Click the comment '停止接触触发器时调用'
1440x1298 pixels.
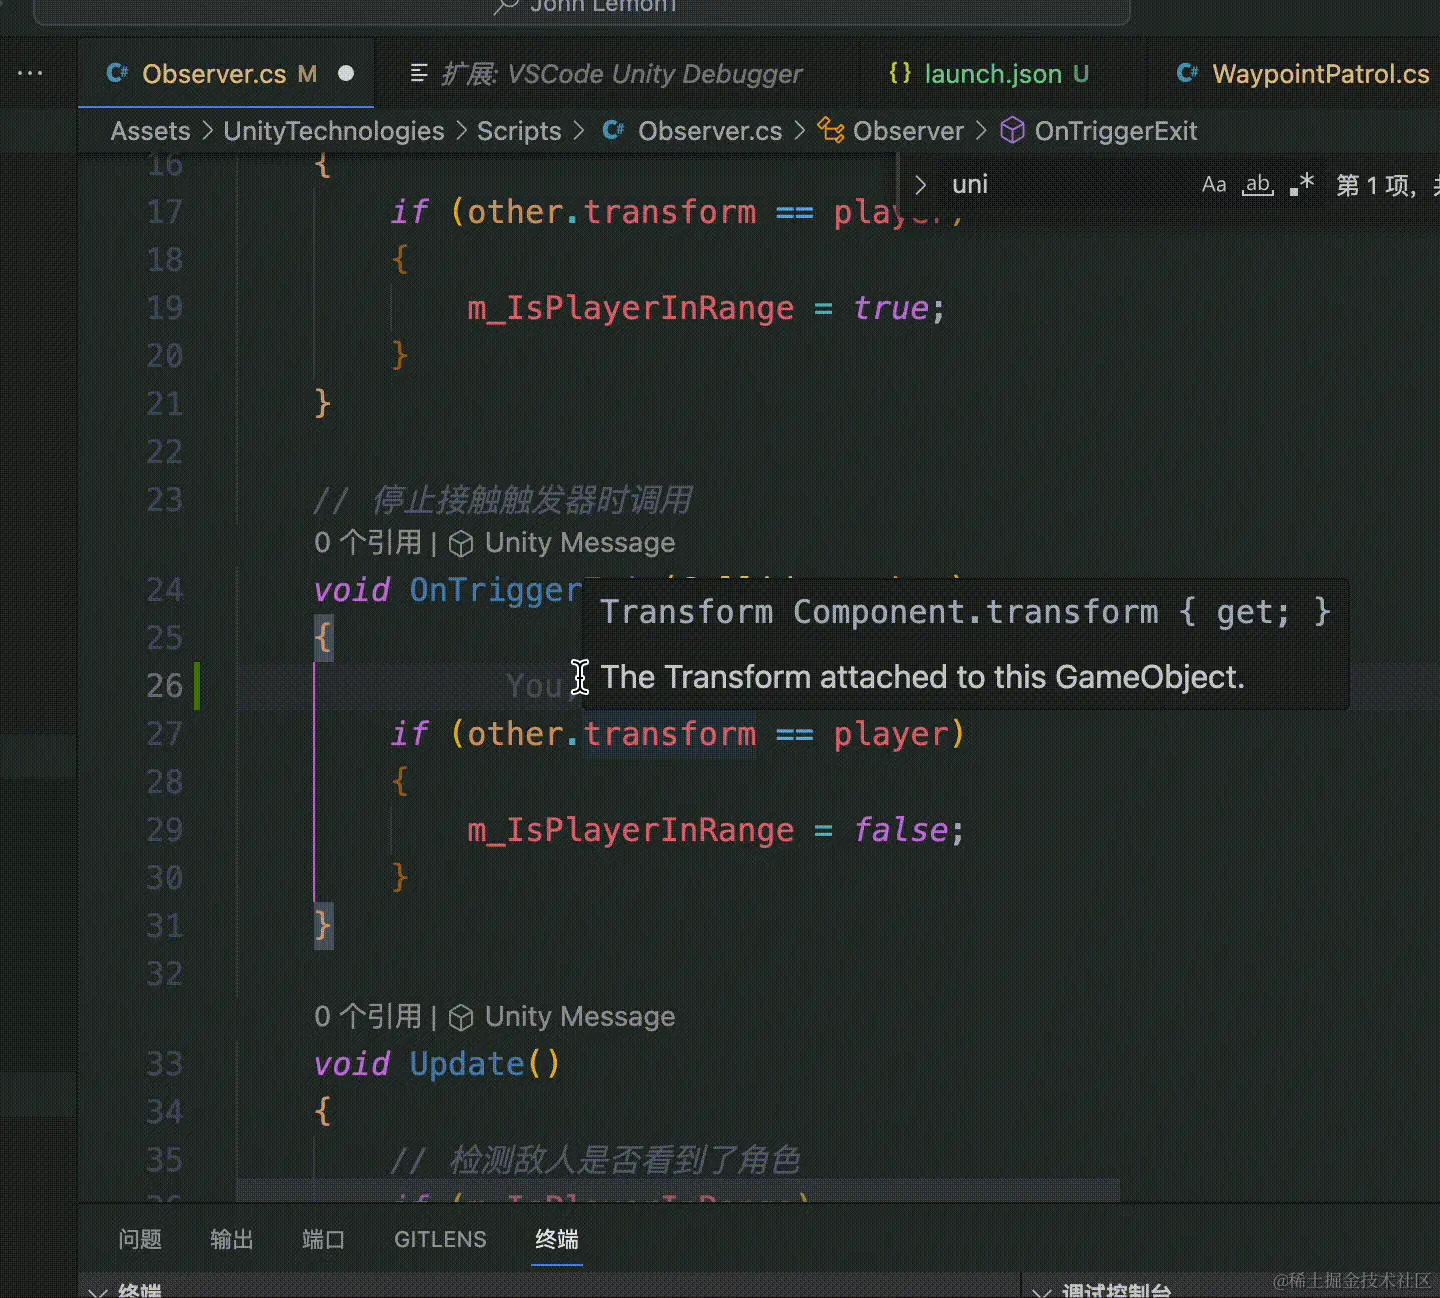(532, 500)
